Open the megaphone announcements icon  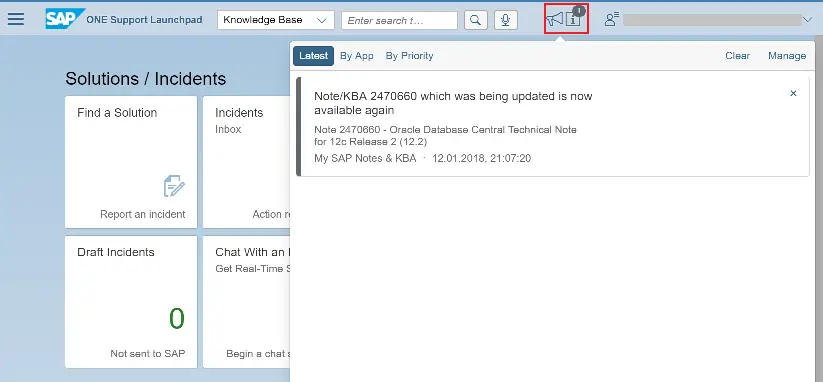click(x=555, y=19)
